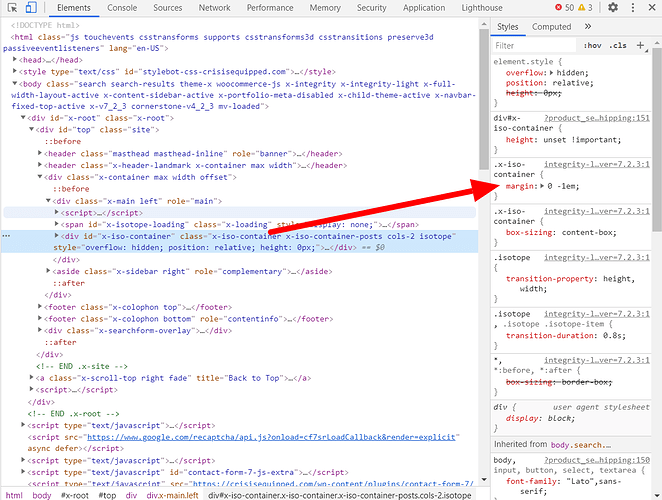Activate the inspect element picker icon
The image size is (662, 500).
coord(12,8)
